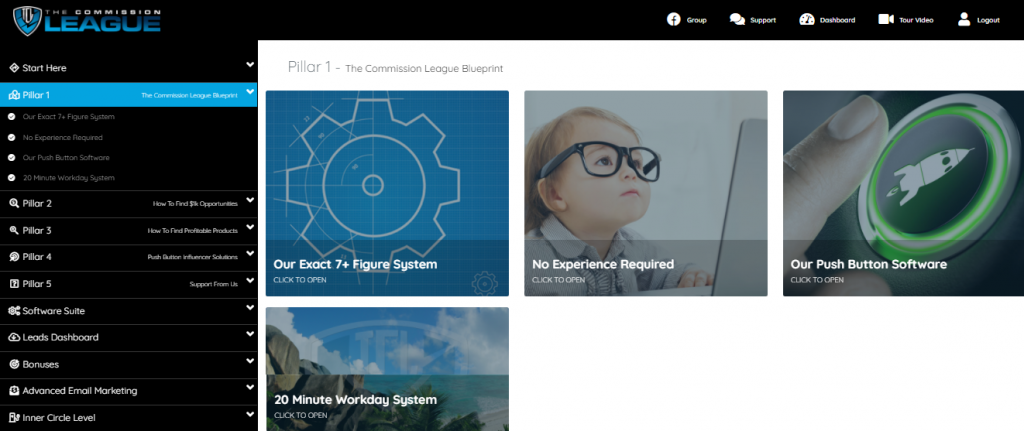Viewport: 1024px width, 431px height.
Task: Select Logout in the header
Action: 988,20
